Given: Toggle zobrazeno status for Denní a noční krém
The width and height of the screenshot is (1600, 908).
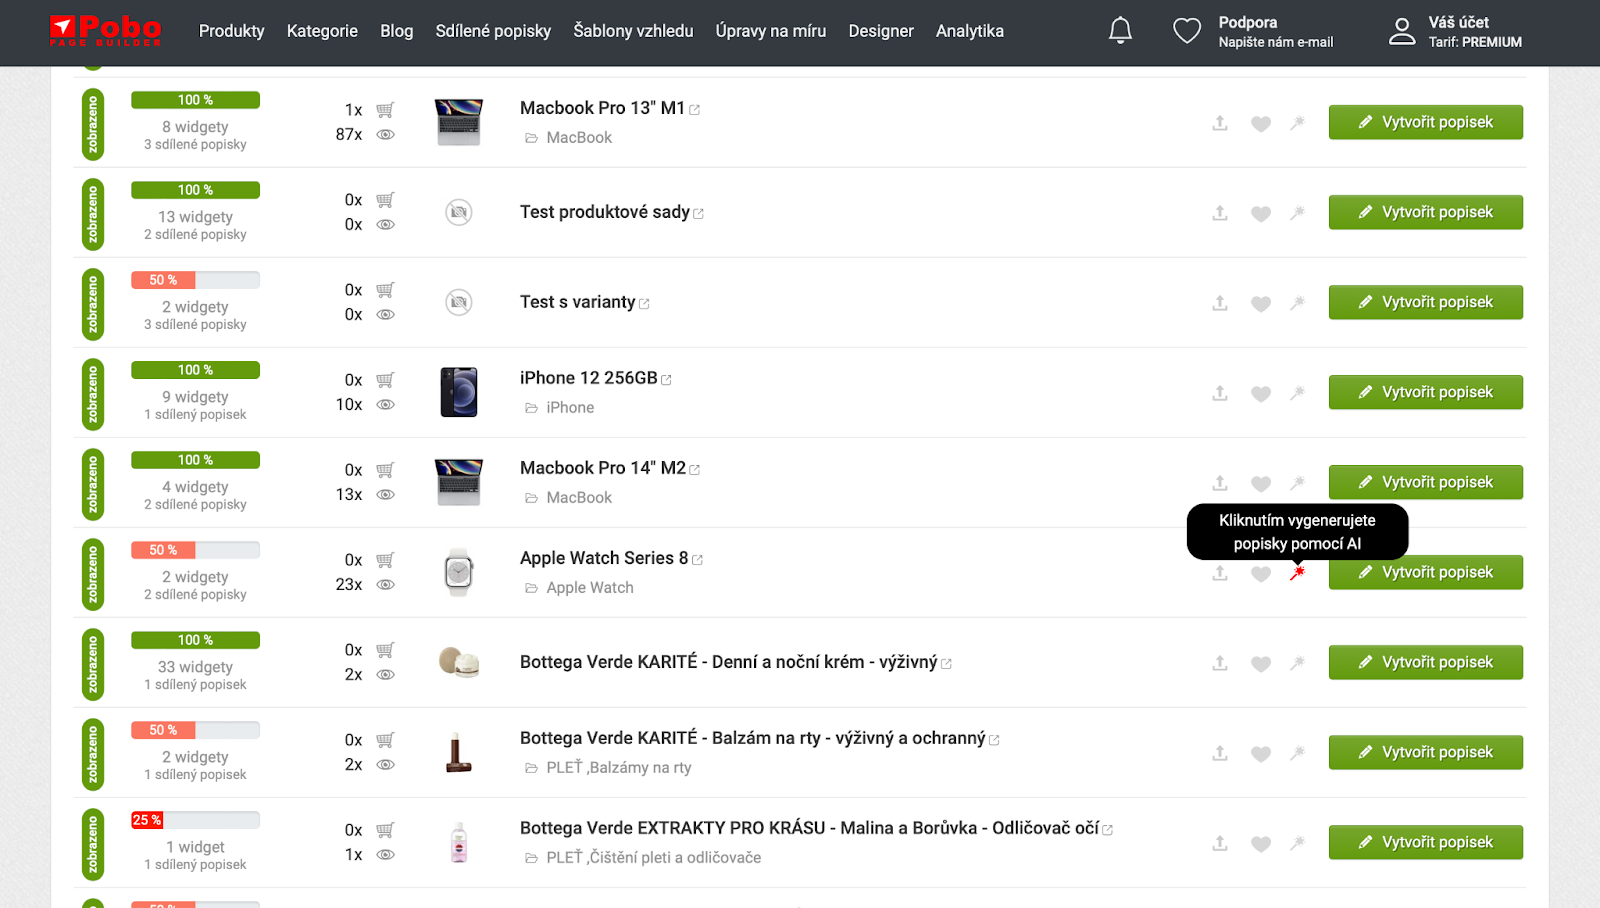Looking at the screenshot, I should click(93, 664).
